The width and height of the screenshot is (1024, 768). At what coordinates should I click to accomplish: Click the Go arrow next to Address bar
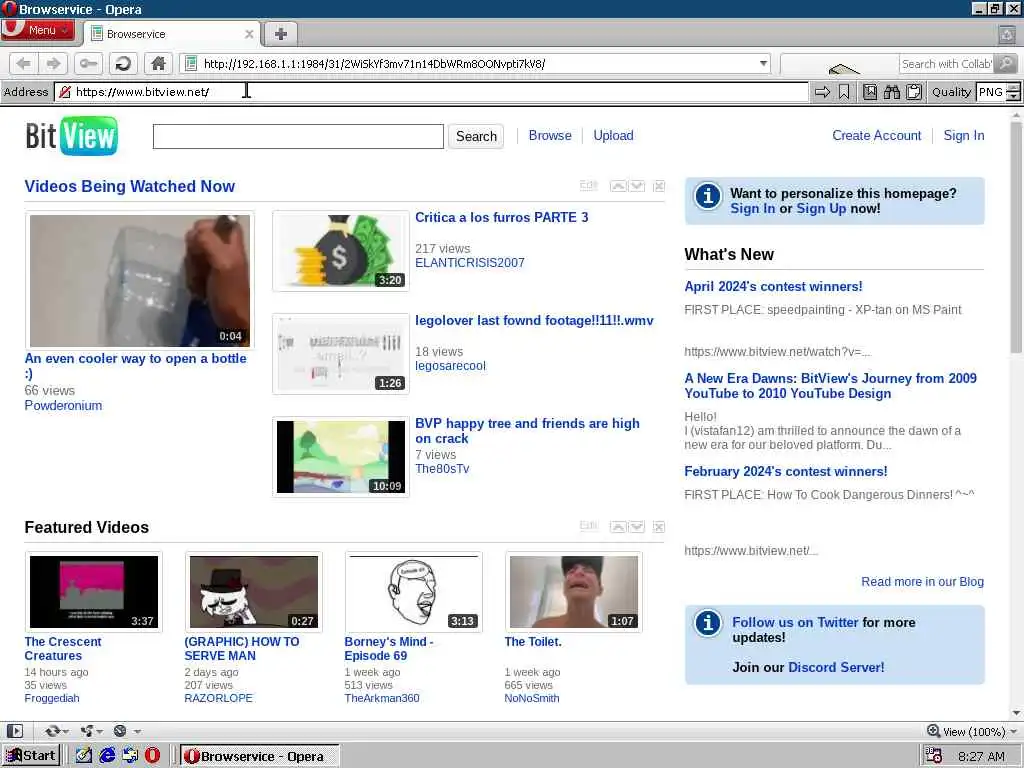click(822, 92)
